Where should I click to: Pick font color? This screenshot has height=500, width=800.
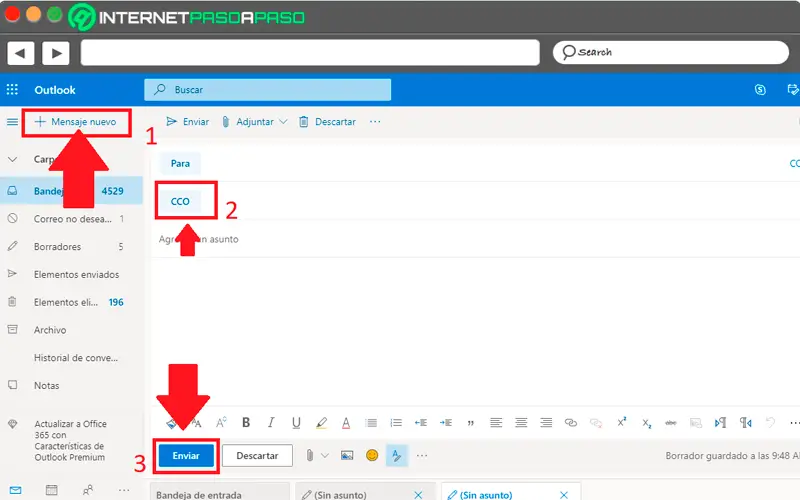pyautogui.click(x=346, y=422)
